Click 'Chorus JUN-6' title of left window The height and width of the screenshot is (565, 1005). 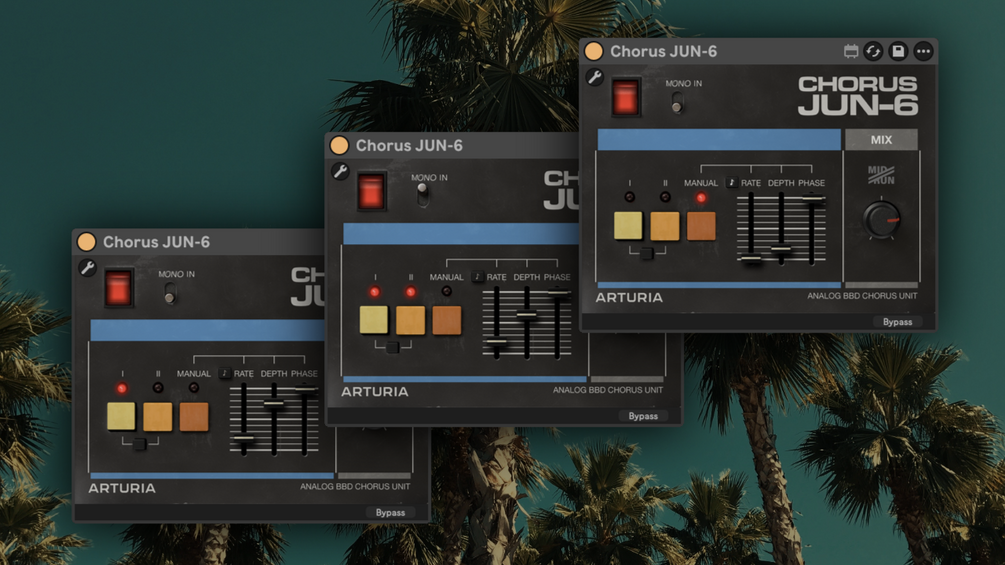click(156, 242)
